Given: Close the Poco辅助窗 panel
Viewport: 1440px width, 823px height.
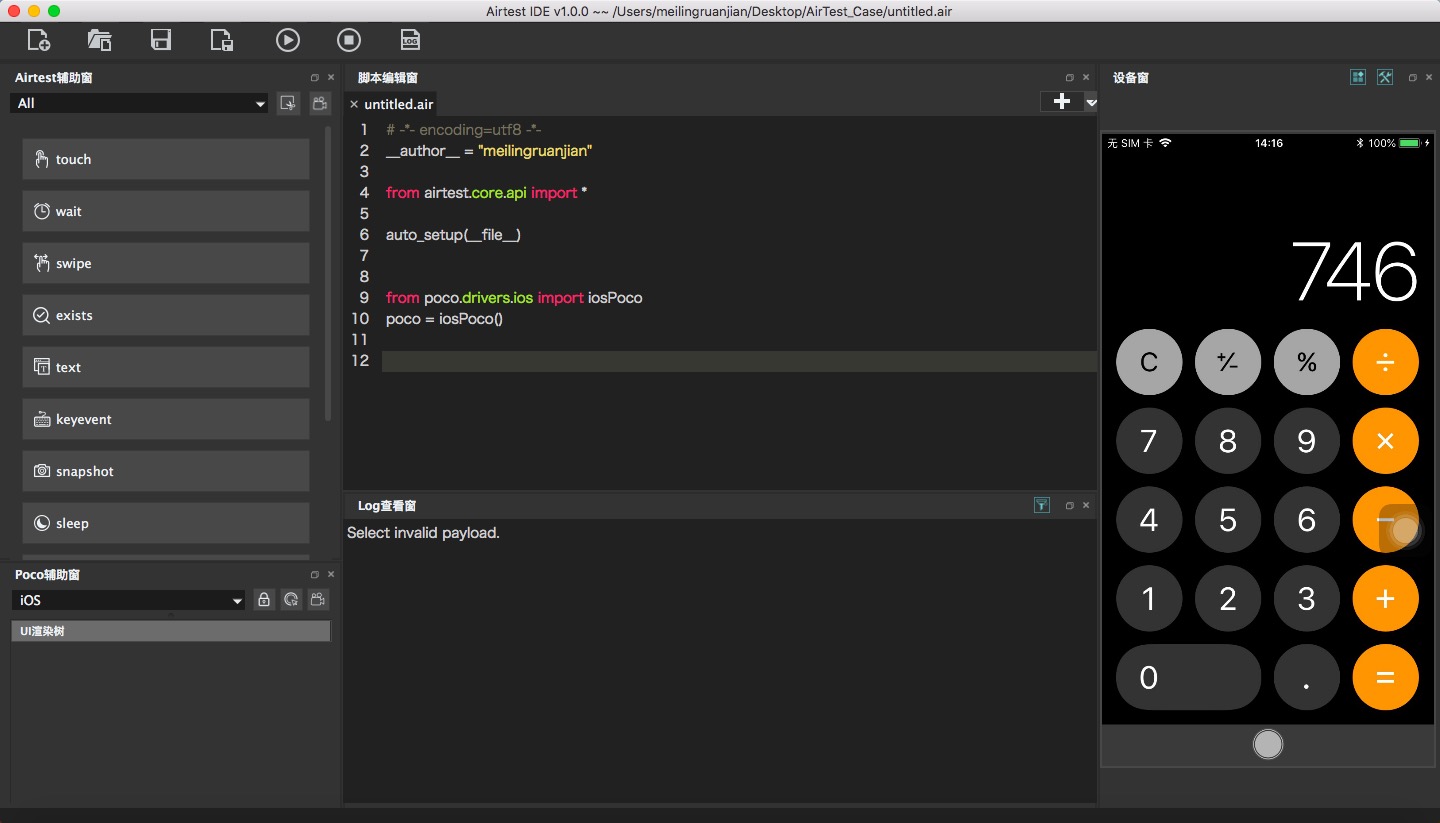Looking at the screenshot, I should pos(331,574).
